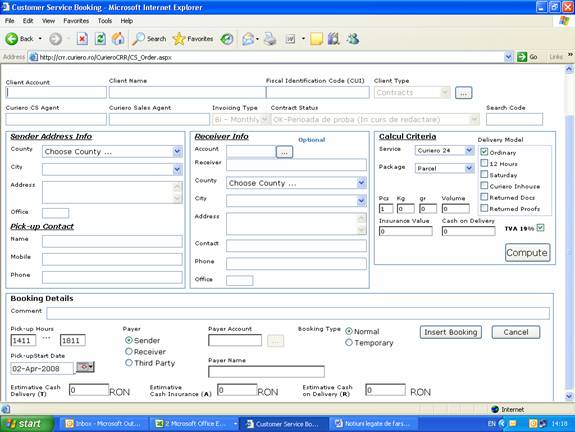Open Receiver County dropdown

click(x=361, y=183)
